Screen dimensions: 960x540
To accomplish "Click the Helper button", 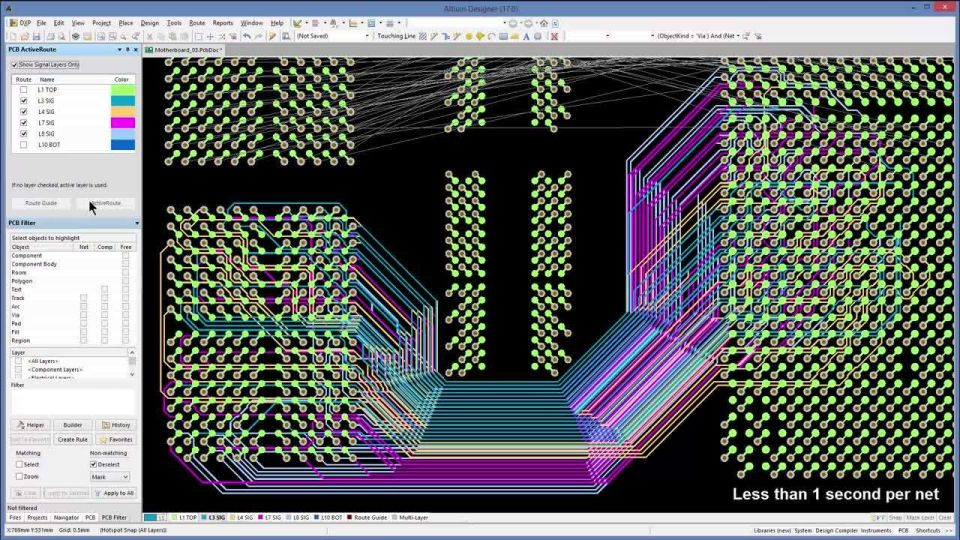I will coord(31,425).
